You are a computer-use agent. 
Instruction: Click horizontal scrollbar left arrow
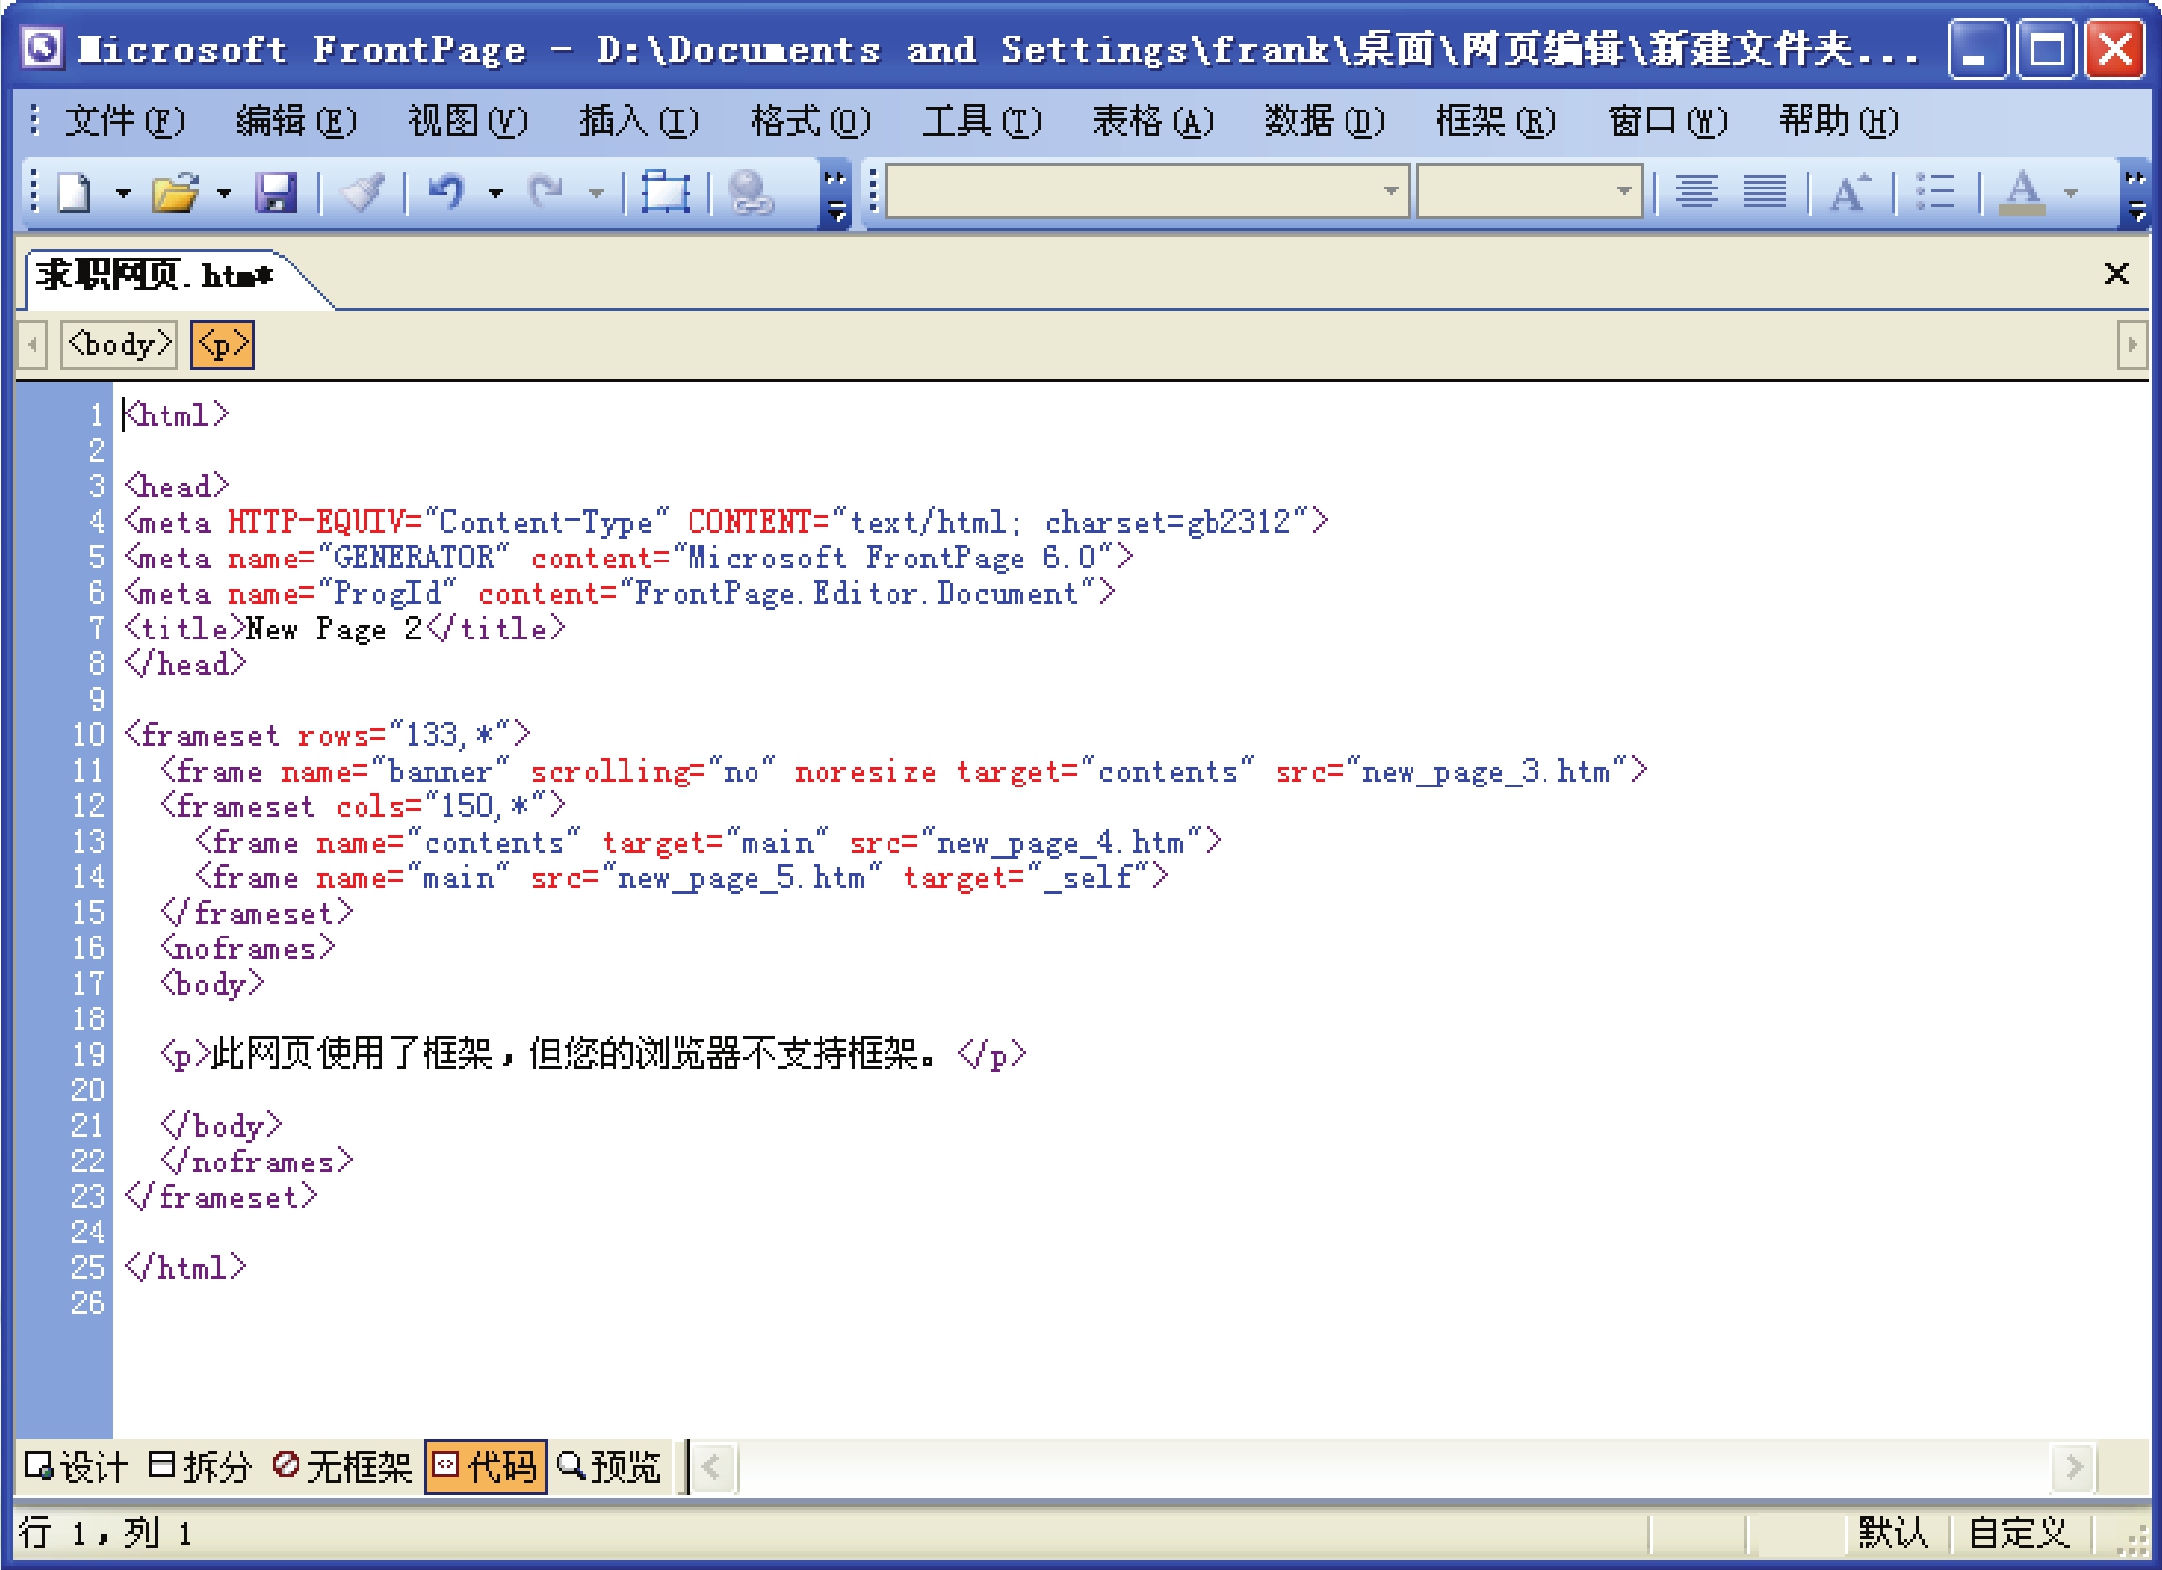[x=713, y=1468]
